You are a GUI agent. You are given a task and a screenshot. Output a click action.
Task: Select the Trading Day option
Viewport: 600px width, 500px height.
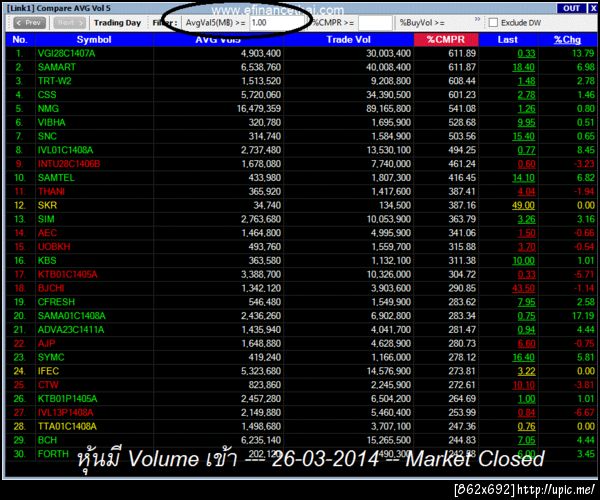(x=117, y=23)
